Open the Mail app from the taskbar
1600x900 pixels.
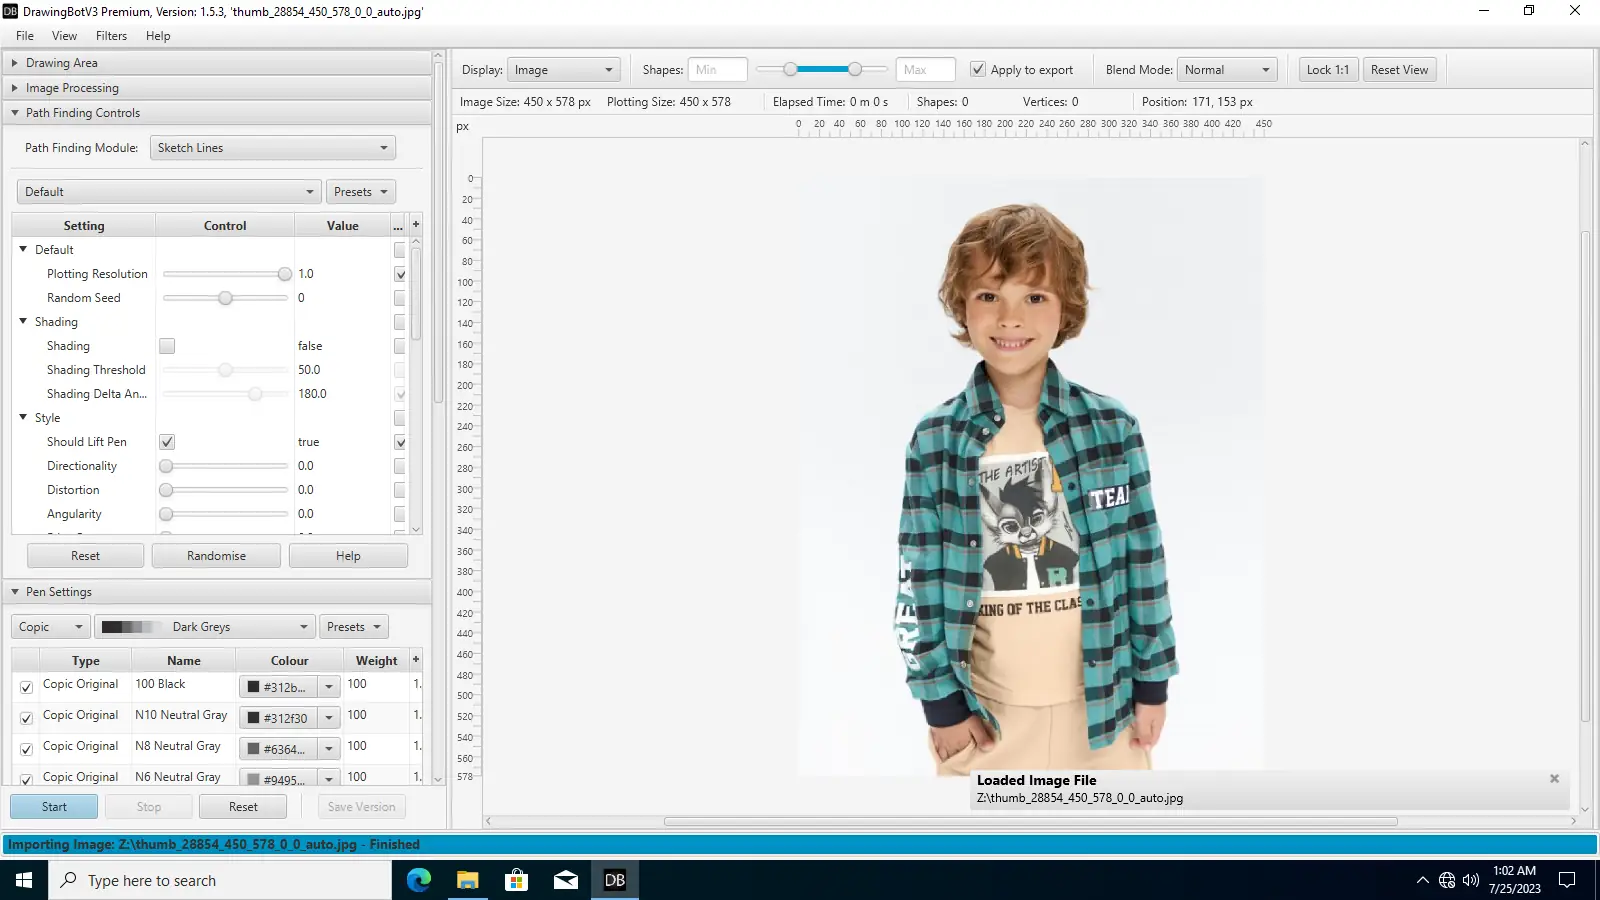click(x=565, y=880)
